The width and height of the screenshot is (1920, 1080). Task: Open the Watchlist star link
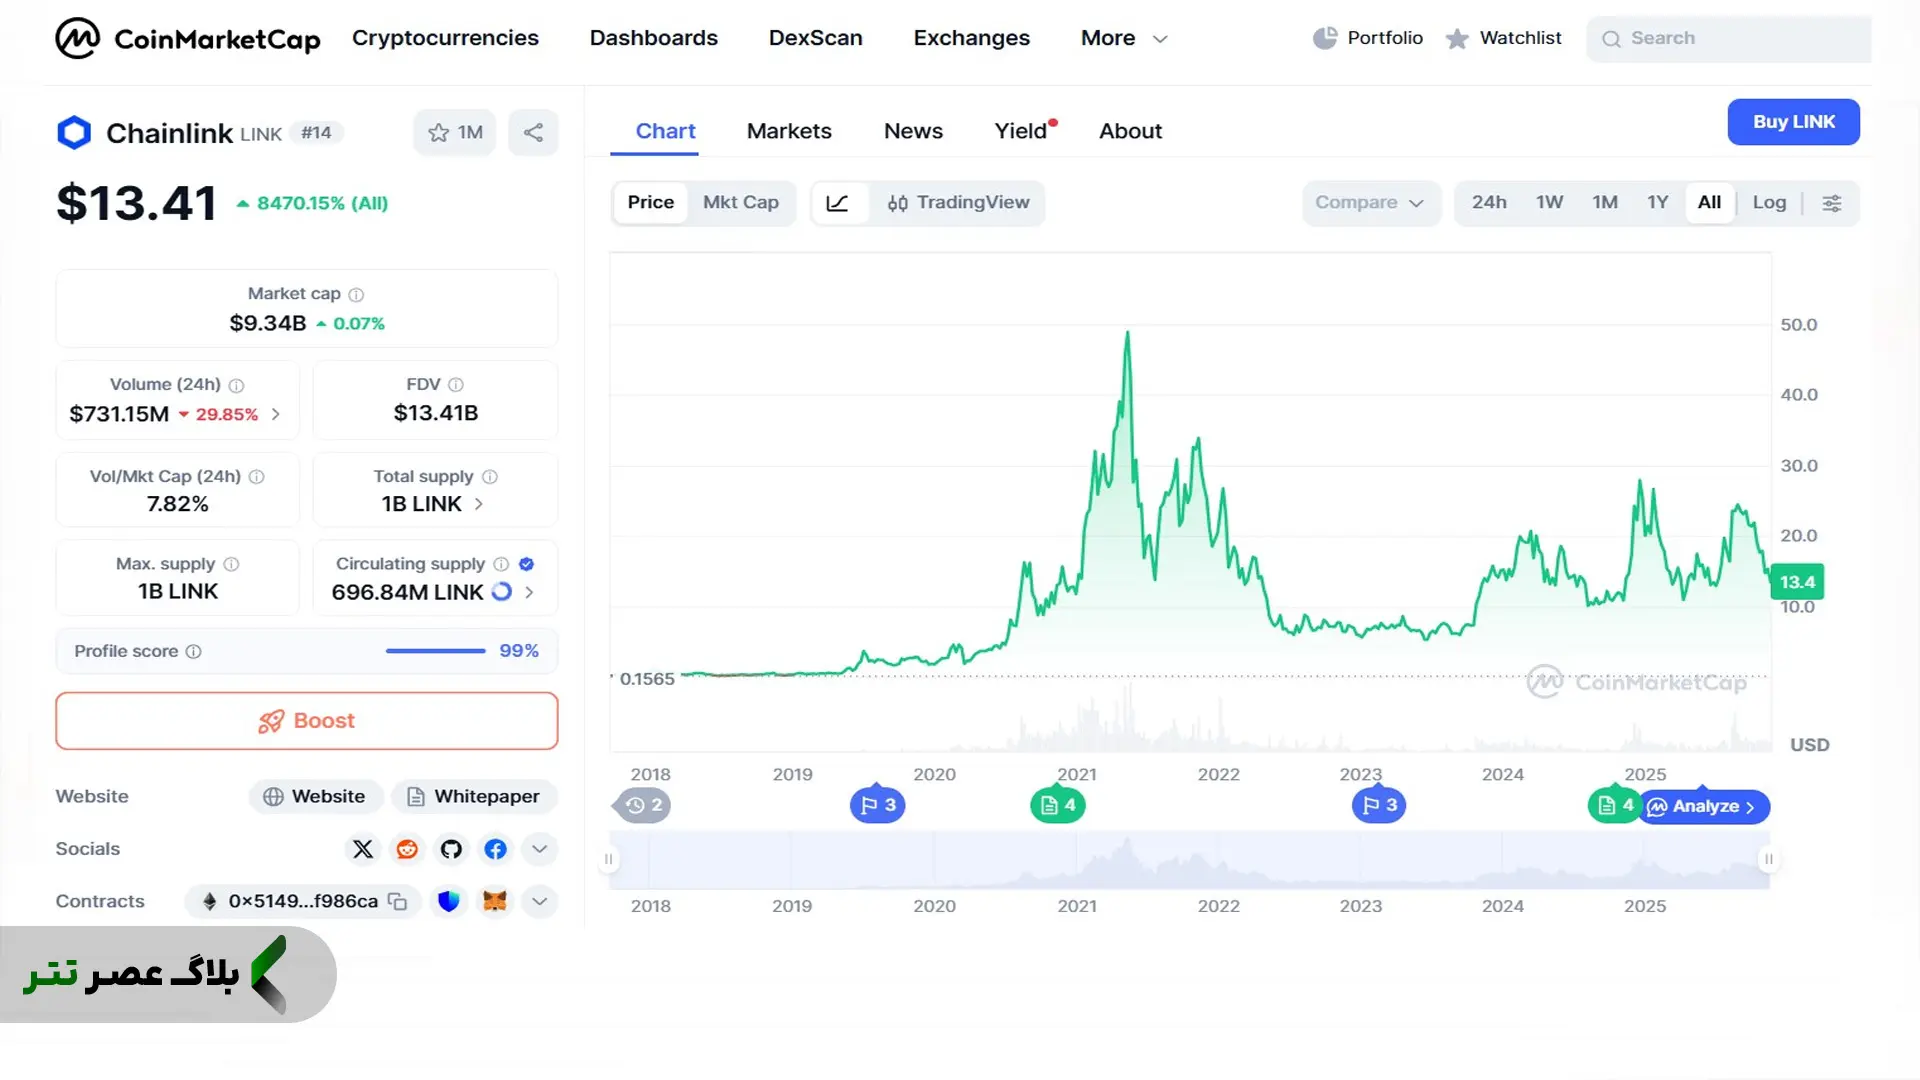click(x=1503, y=38)
